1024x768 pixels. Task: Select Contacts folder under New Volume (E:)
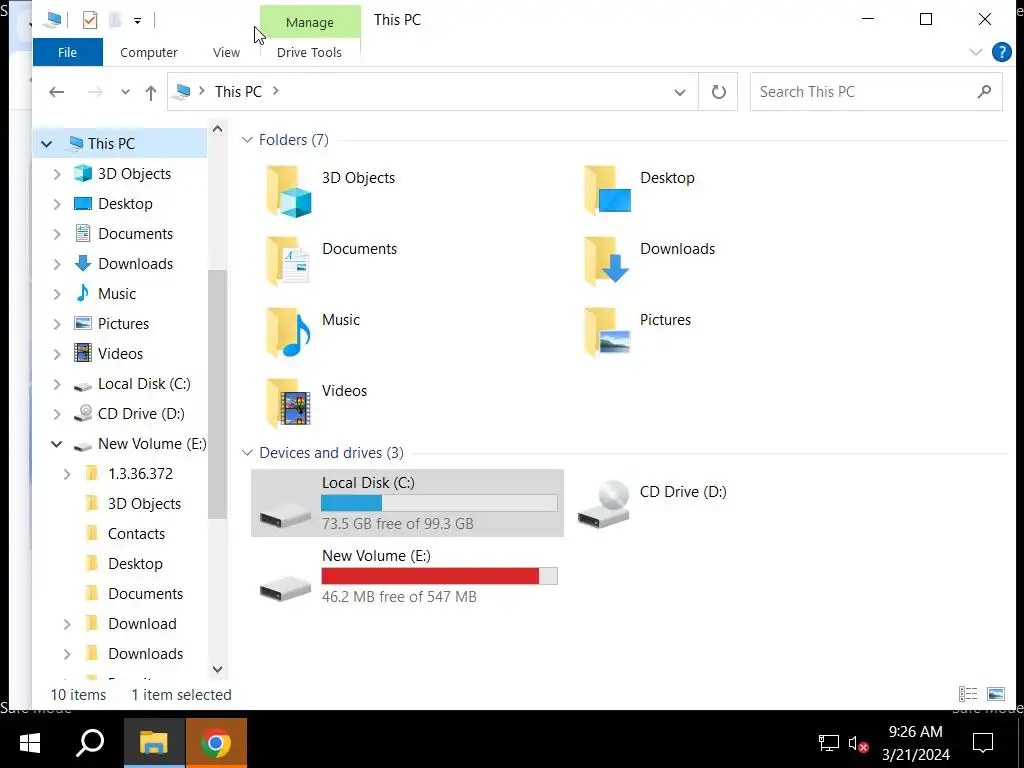[x=136, y=534]
